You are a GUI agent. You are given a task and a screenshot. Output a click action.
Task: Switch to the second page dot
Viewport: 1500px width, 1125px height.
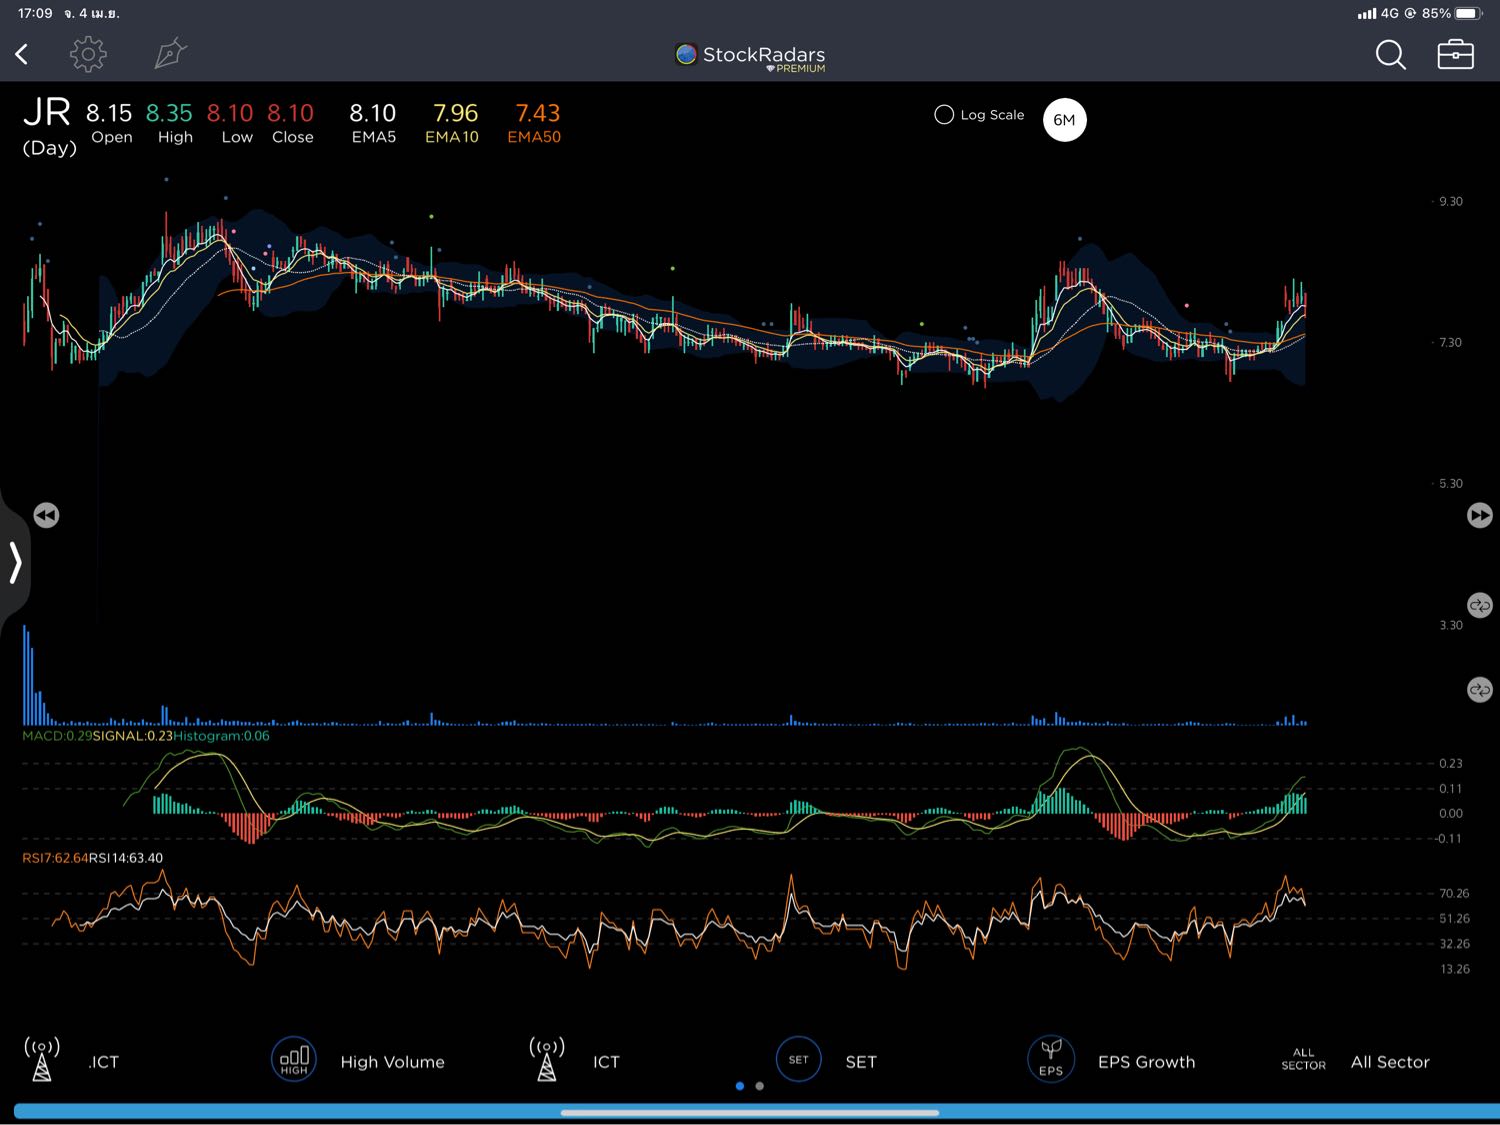coord(760,1086)
